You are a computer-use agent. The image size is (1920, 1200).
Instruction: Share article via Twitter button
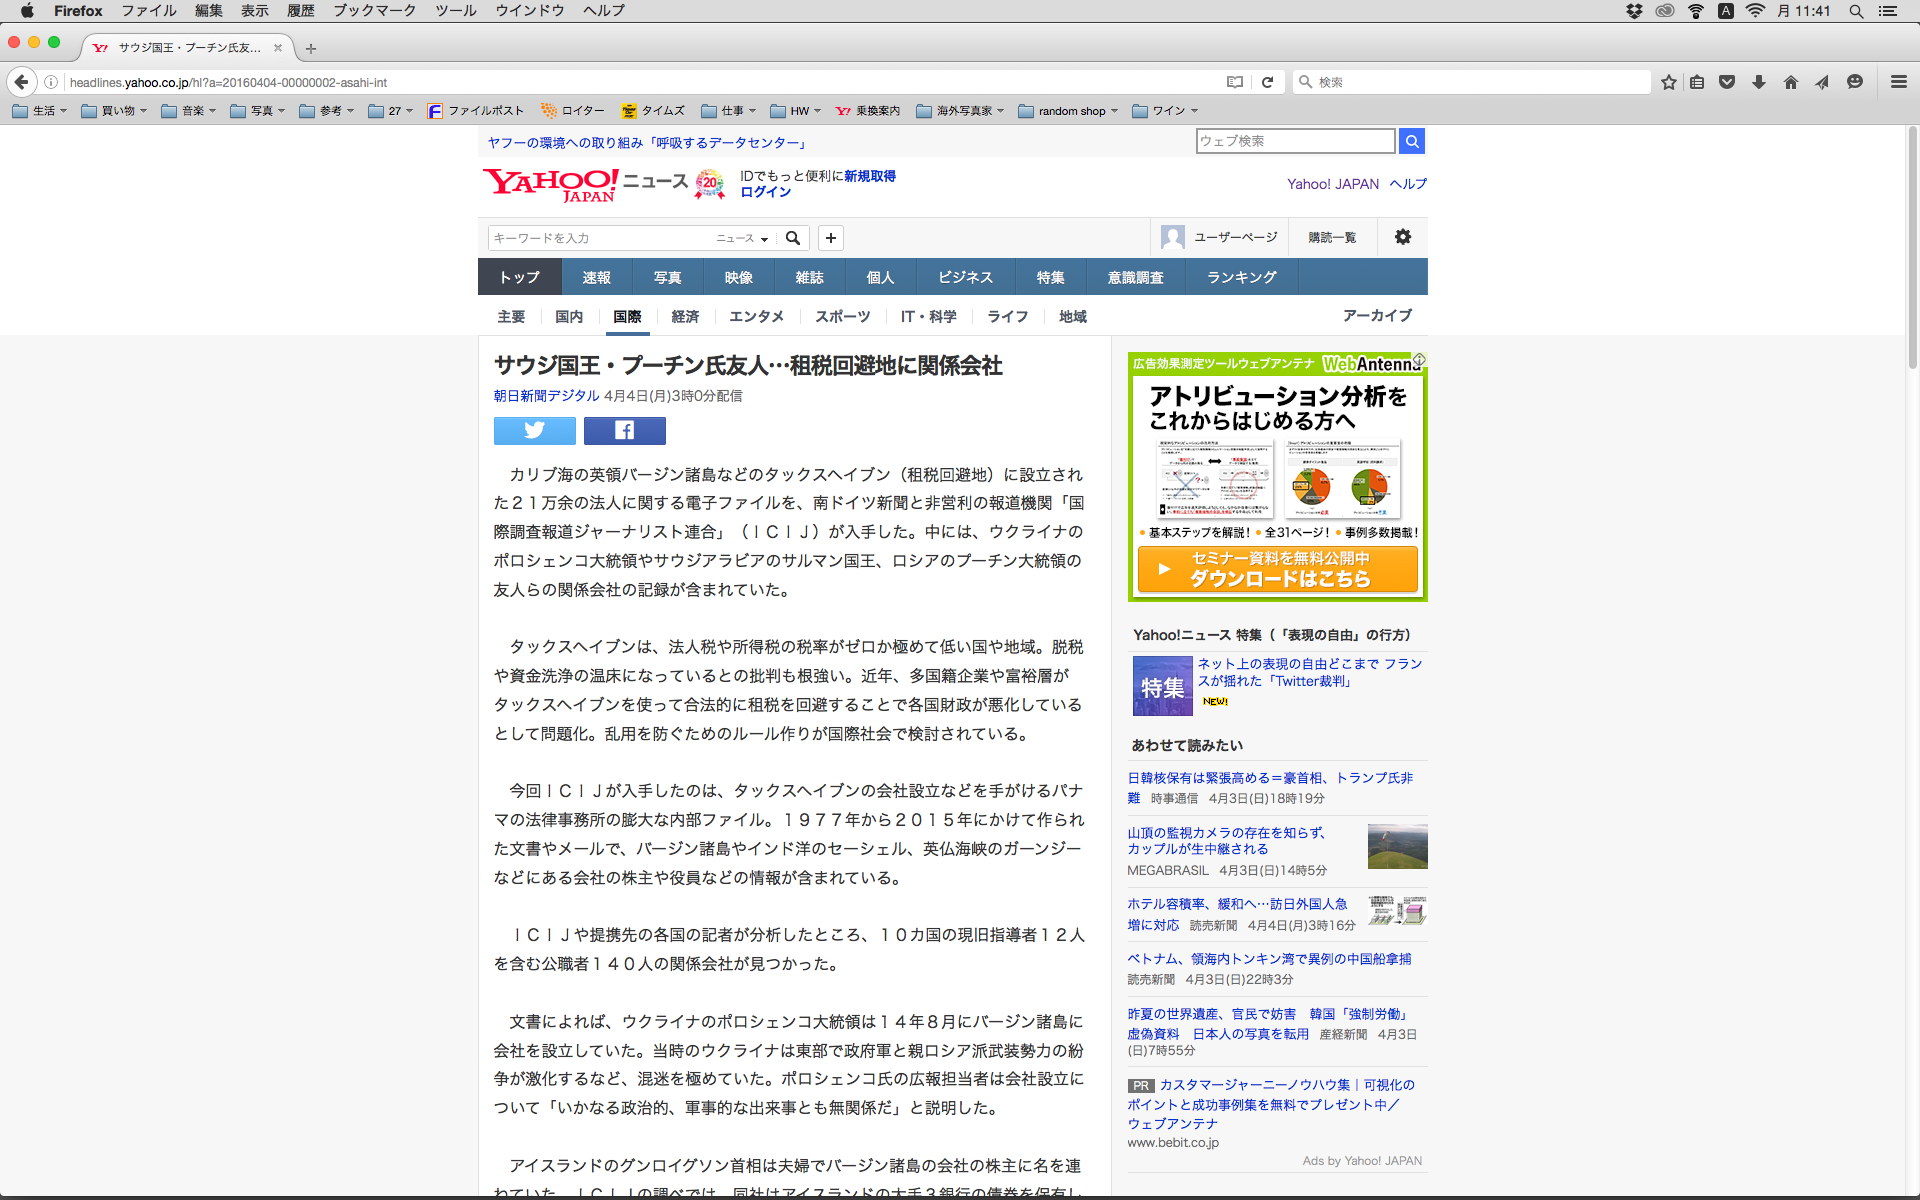[x=534, y=430]
